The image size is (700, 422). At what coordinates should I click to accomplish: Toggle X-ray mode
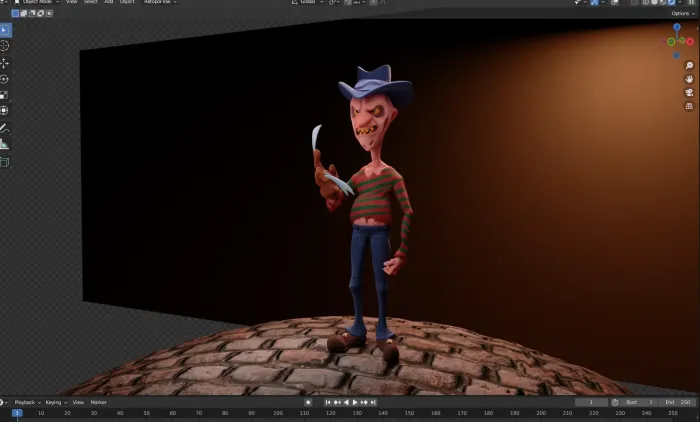click(x=634, y=2)
